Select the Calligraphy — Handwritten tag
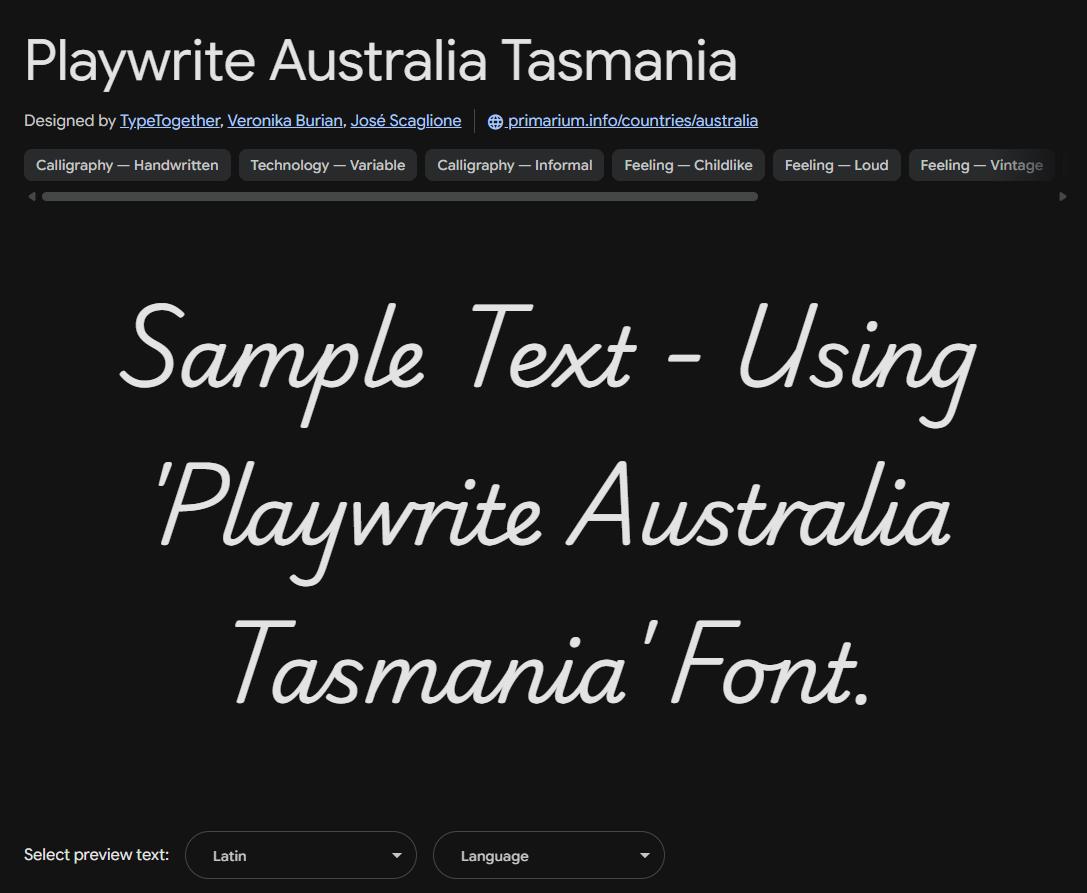Screen dimensions: 1087x893 pyautogui.click(x=127, y=165)
